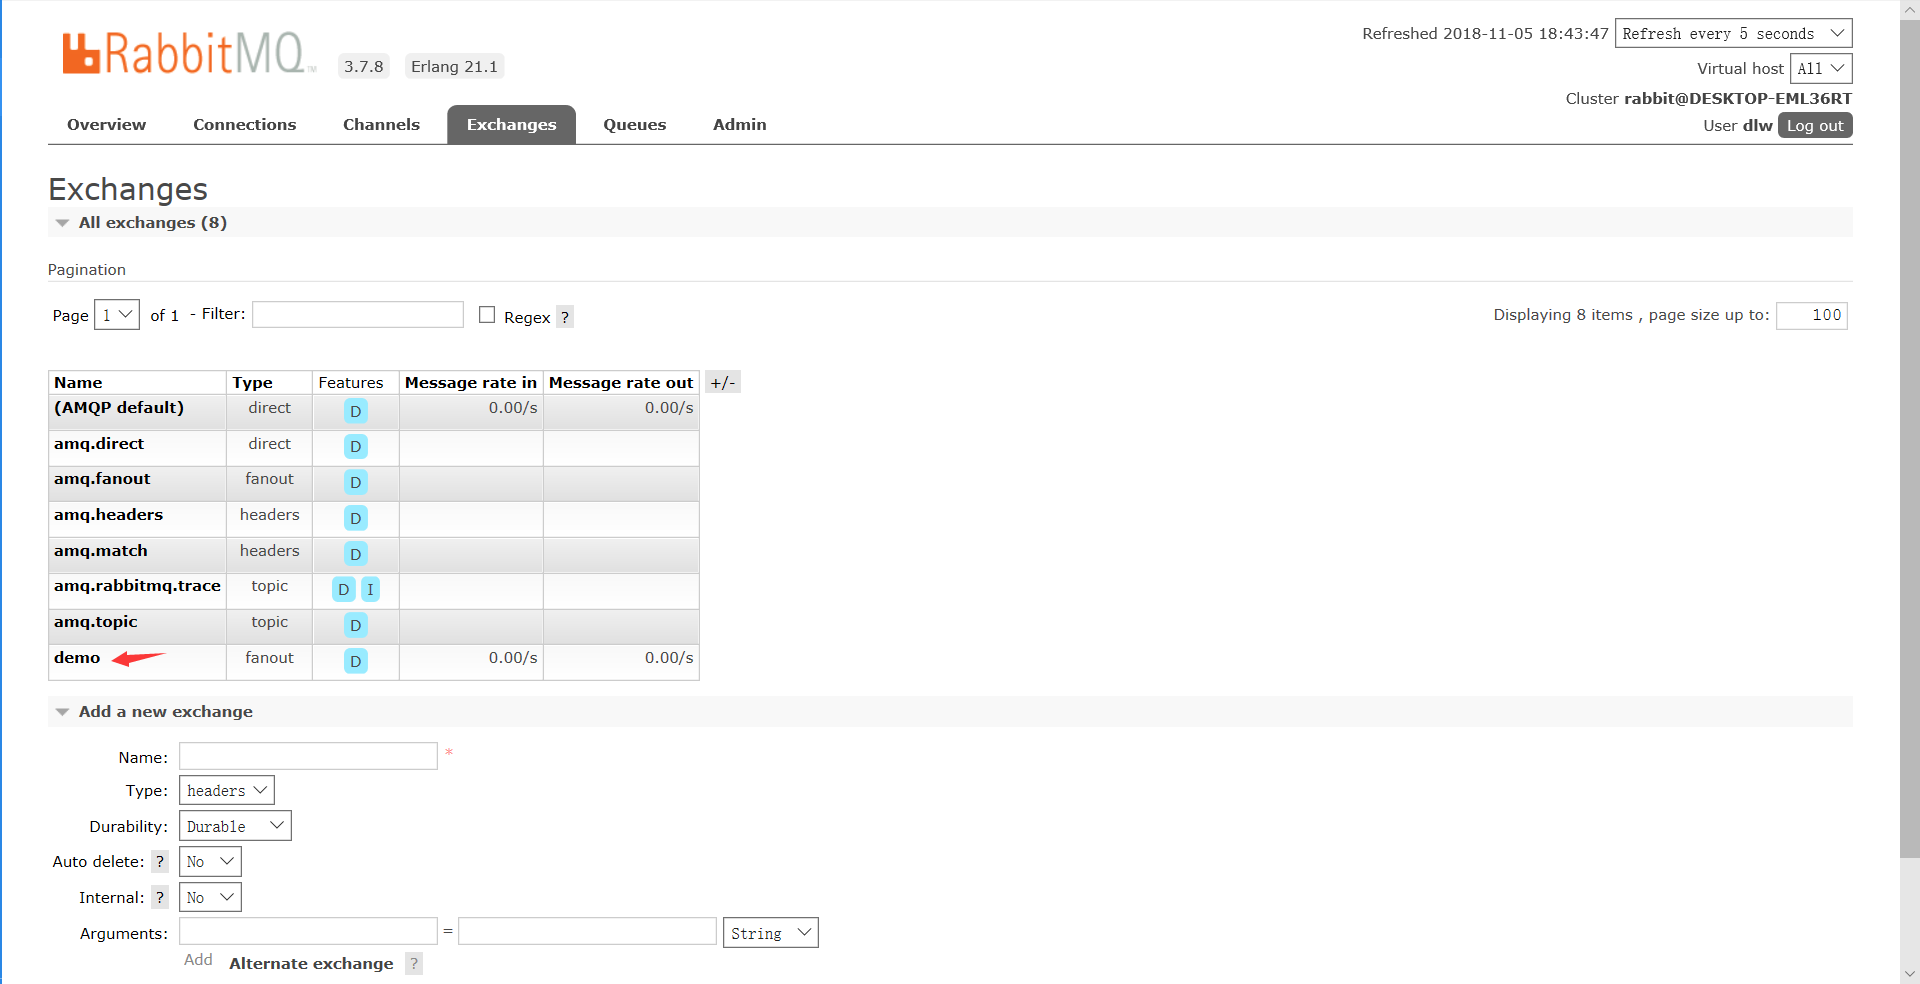Open the Auto delete help question mark
The width and height of the screenshot is (1920, 984).
click(160, 862)
